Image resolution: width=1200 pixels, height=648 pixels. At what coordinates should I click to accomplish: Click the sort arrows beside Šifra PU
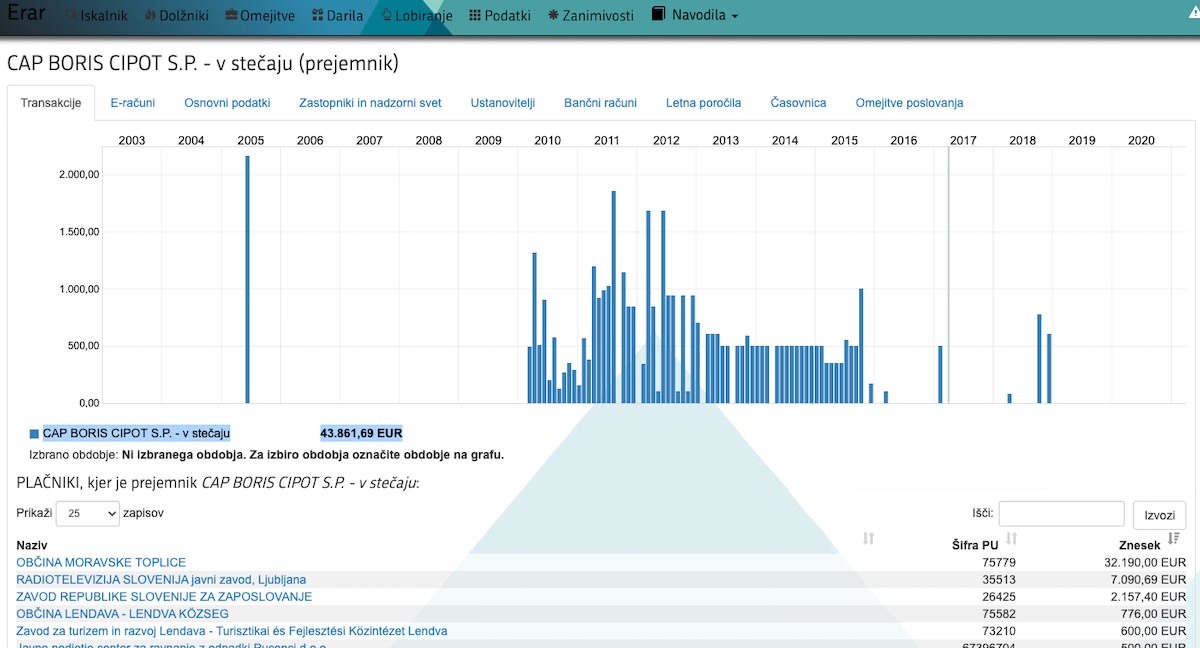click(1012, 540)
